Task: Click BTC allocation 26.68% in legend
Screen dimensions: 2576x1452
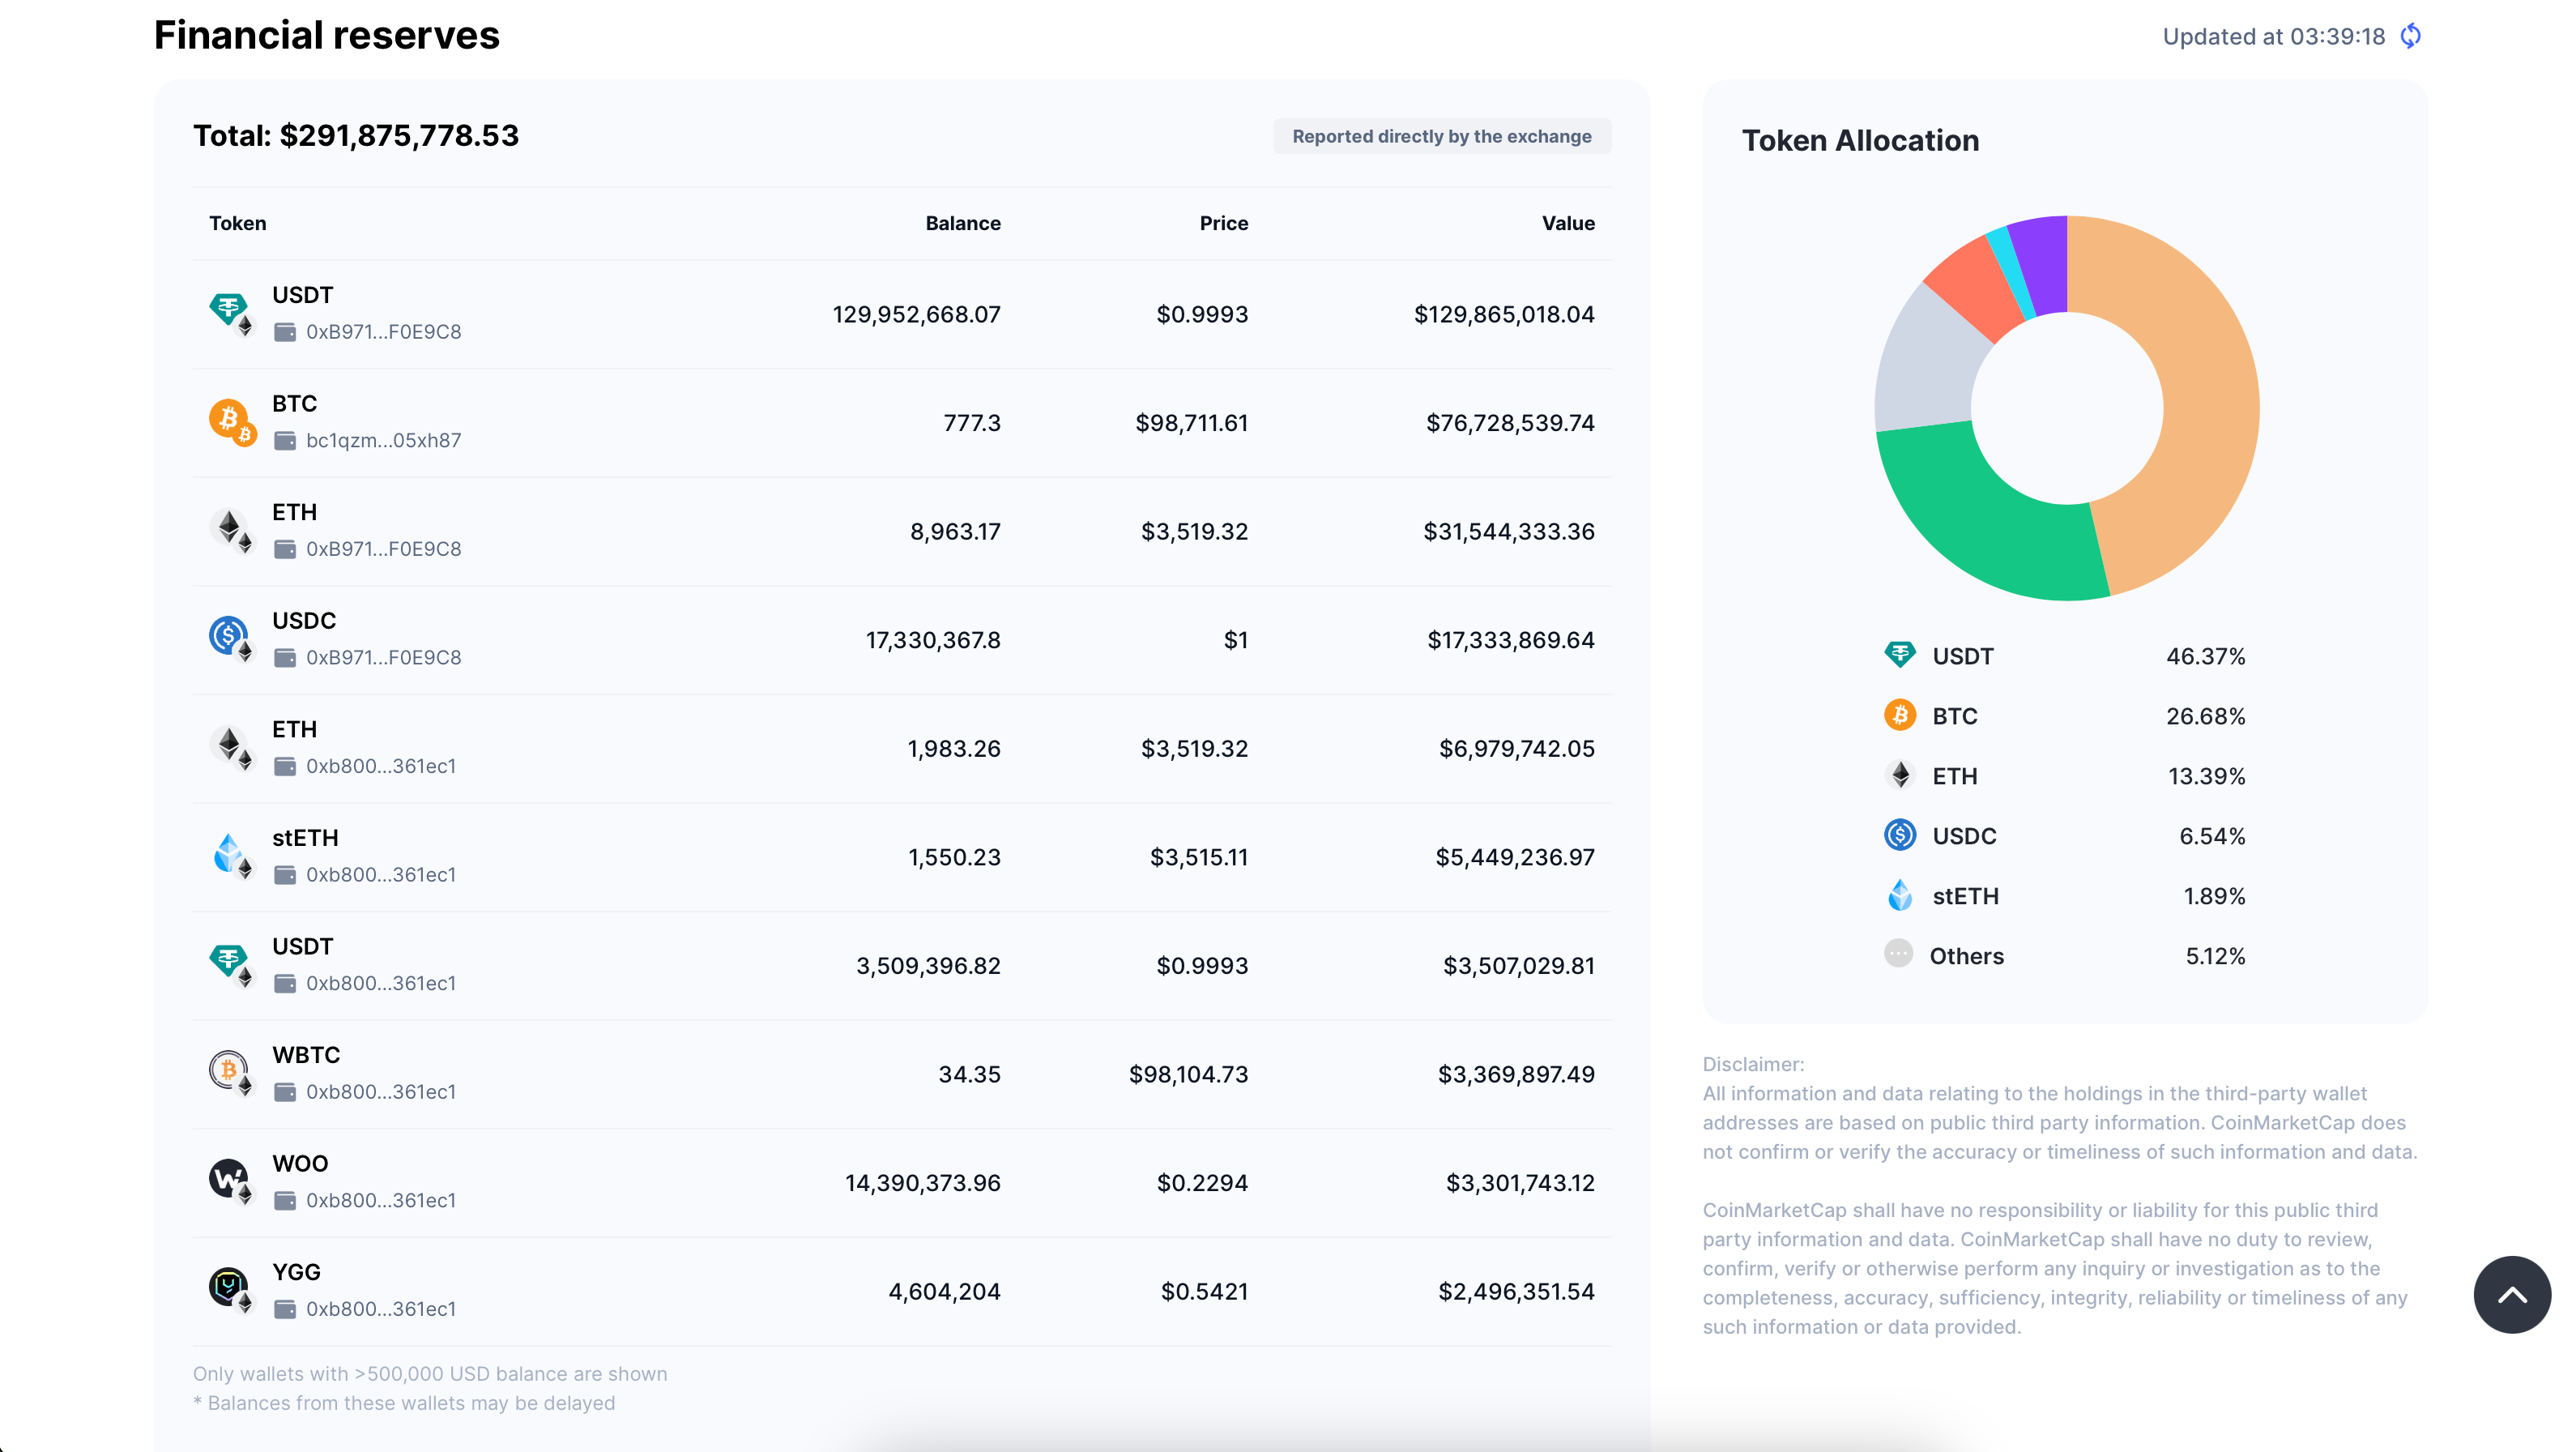Action: click(2206, 716)
